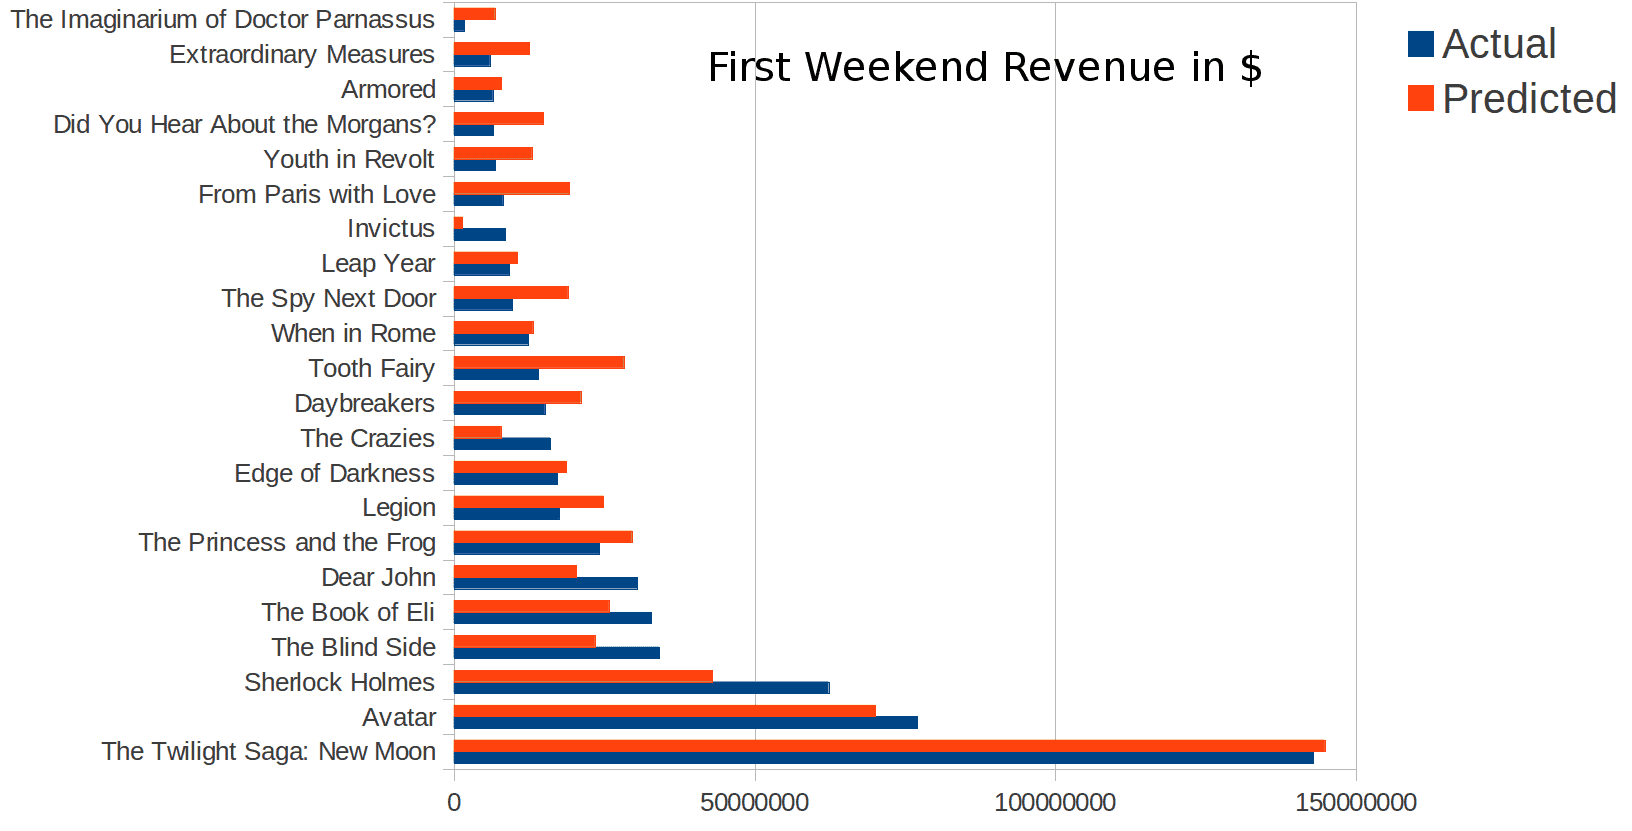Select the Predicted bar for Sherlock Holmes
Image resolution: width=1632 pixels, height=831 pixels.
(583, 676)
